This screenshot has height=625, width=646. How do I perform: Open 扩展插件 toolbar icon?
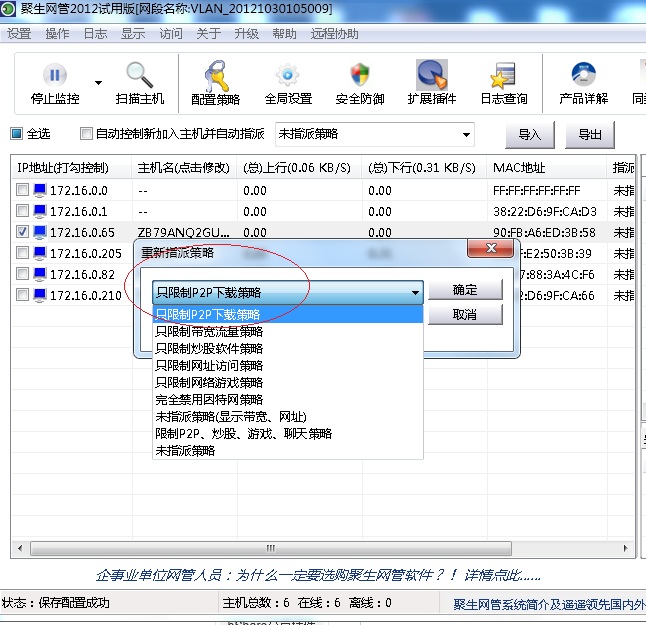click(x=432, y=75)
